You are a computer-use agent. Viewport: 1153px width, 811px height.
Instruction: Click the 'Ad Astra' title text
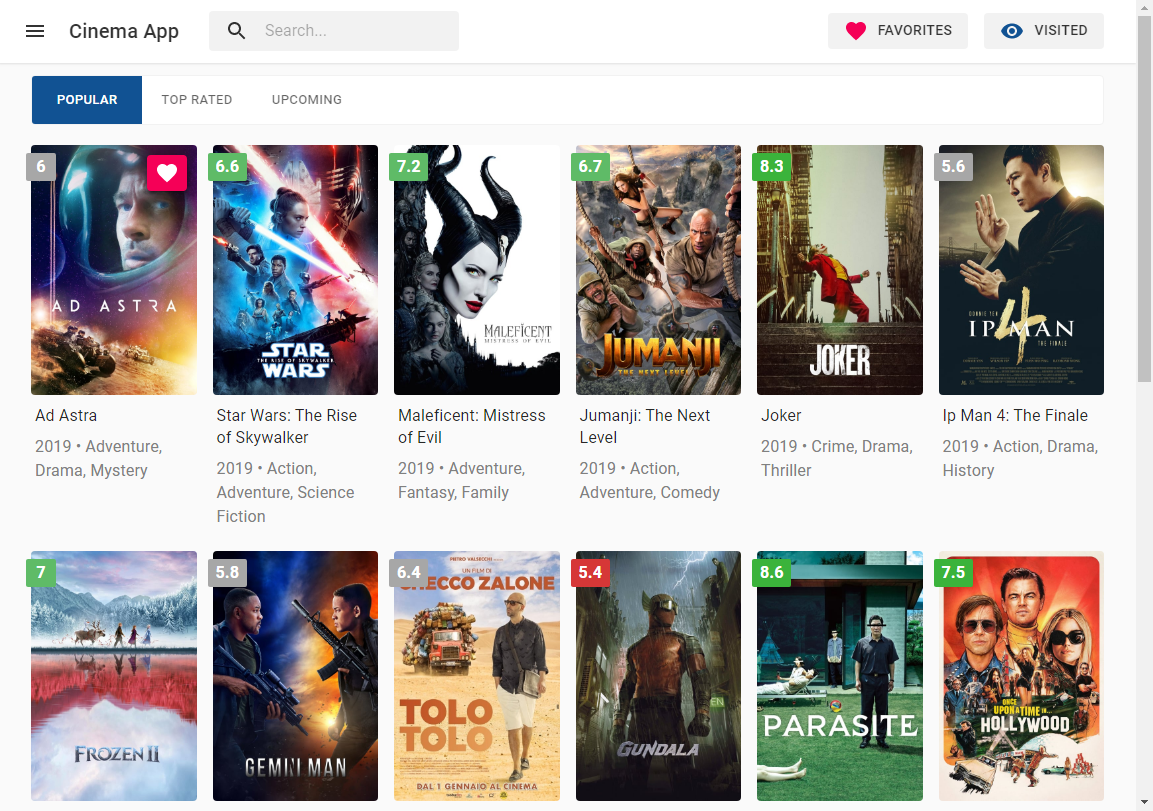[x=66, y=415]
